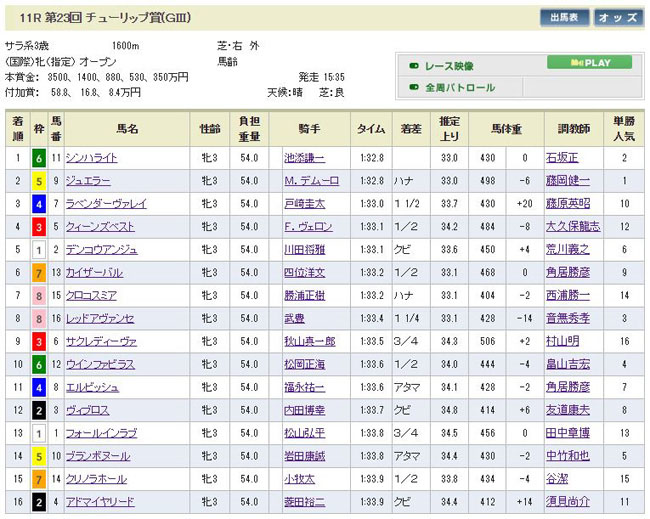
Task: Click the green arrow icon beside 全周パトロール
Action: pyautogui.click(x=413, y=88)
